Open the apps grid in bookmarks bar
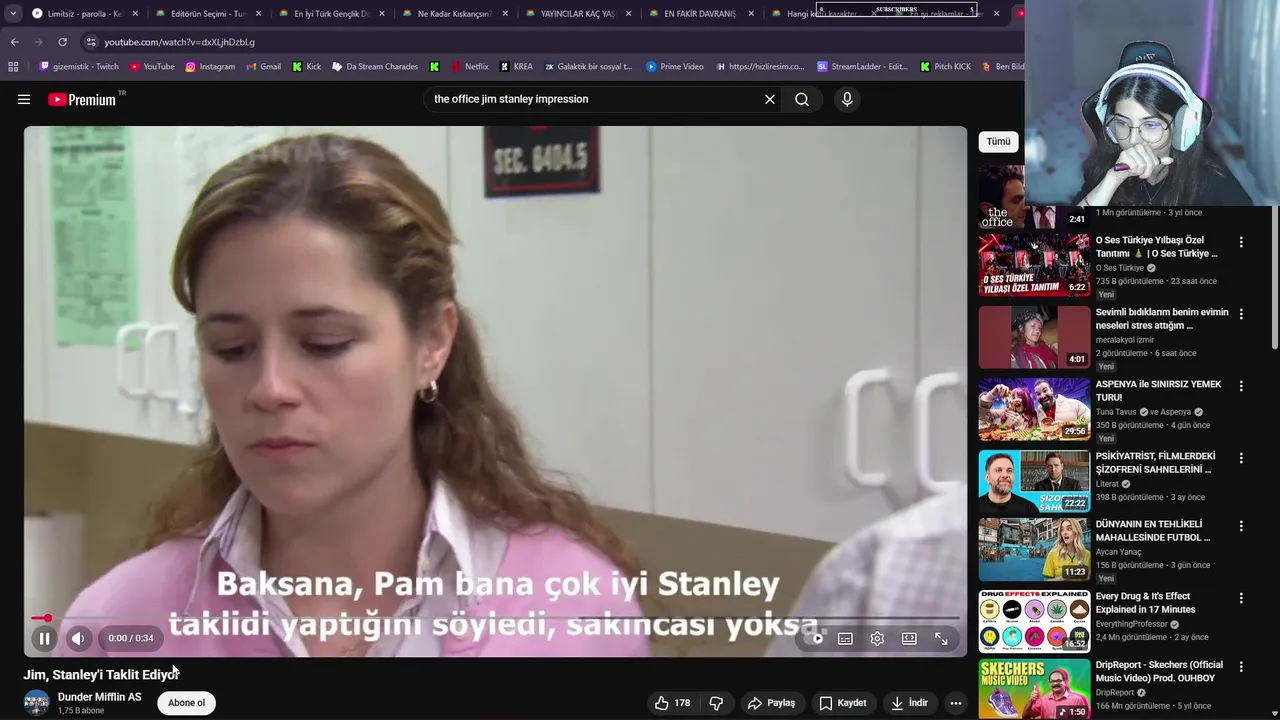The height and width of the screenshot is (720, 1280). (13, 67)
